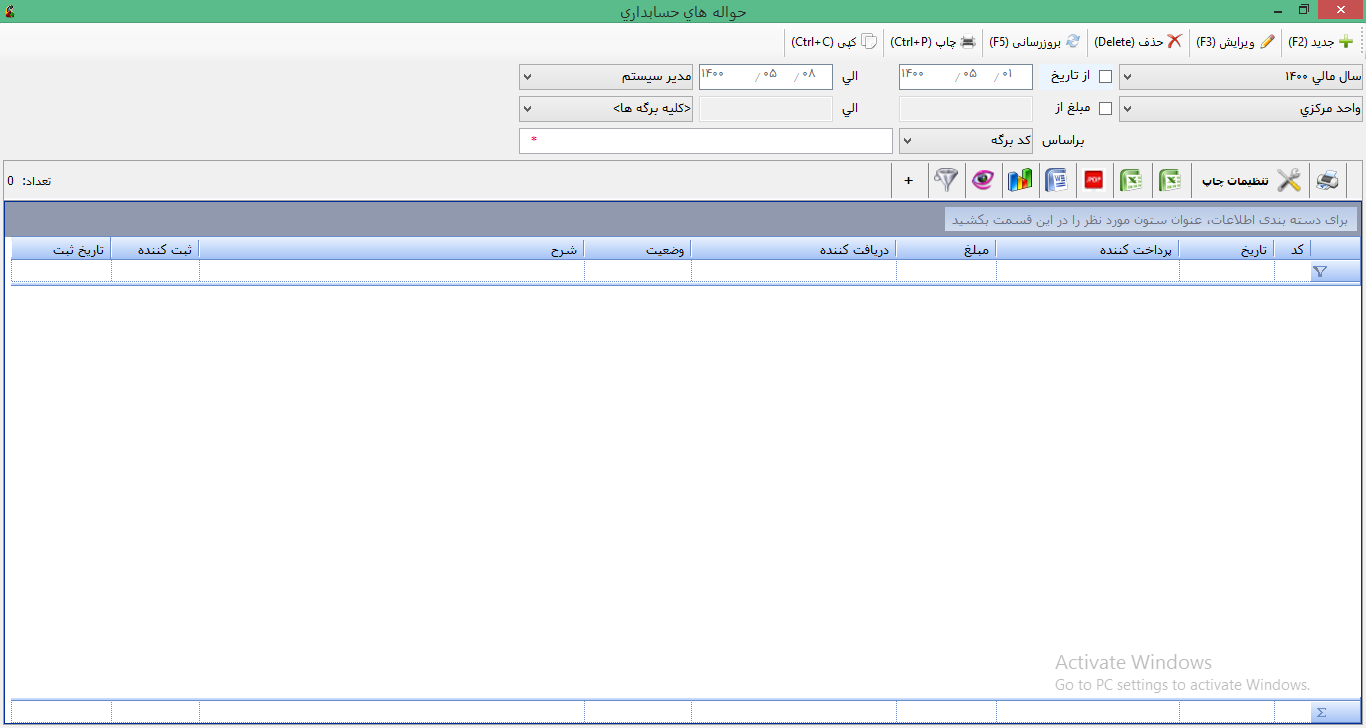Click the filter cell under شرح column
Viewport: 1366px width, 728px height.
[x=392, y=271]
